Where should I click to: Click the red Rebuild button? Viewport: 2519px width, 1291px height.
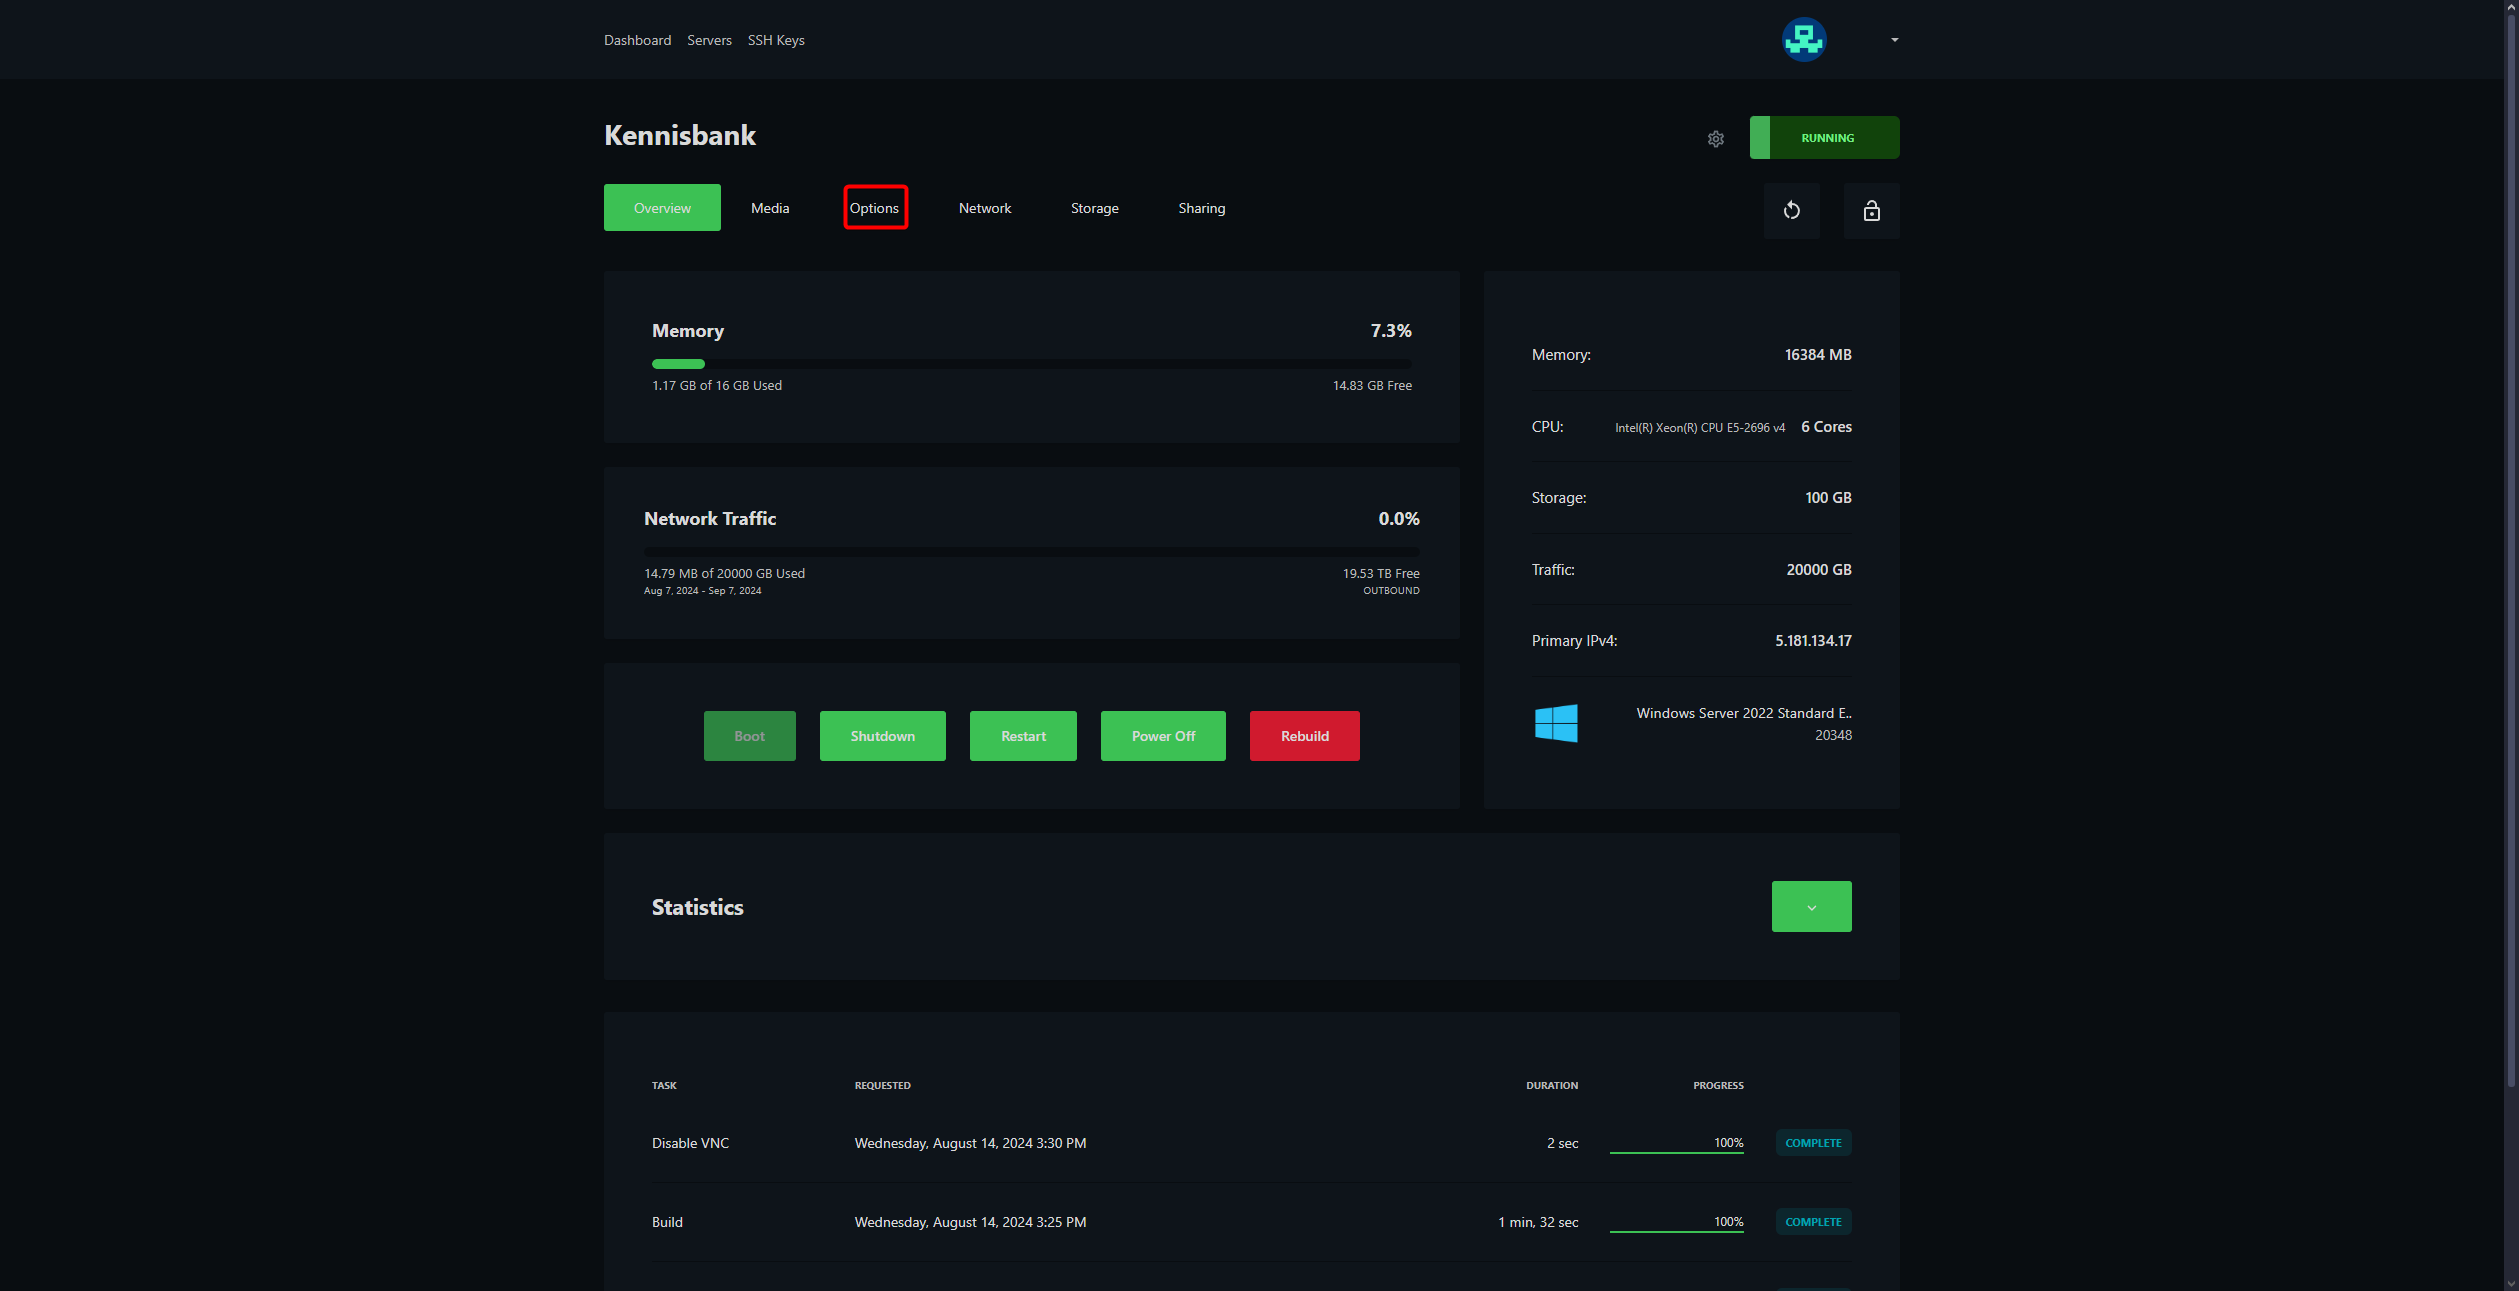point(1304,736)
